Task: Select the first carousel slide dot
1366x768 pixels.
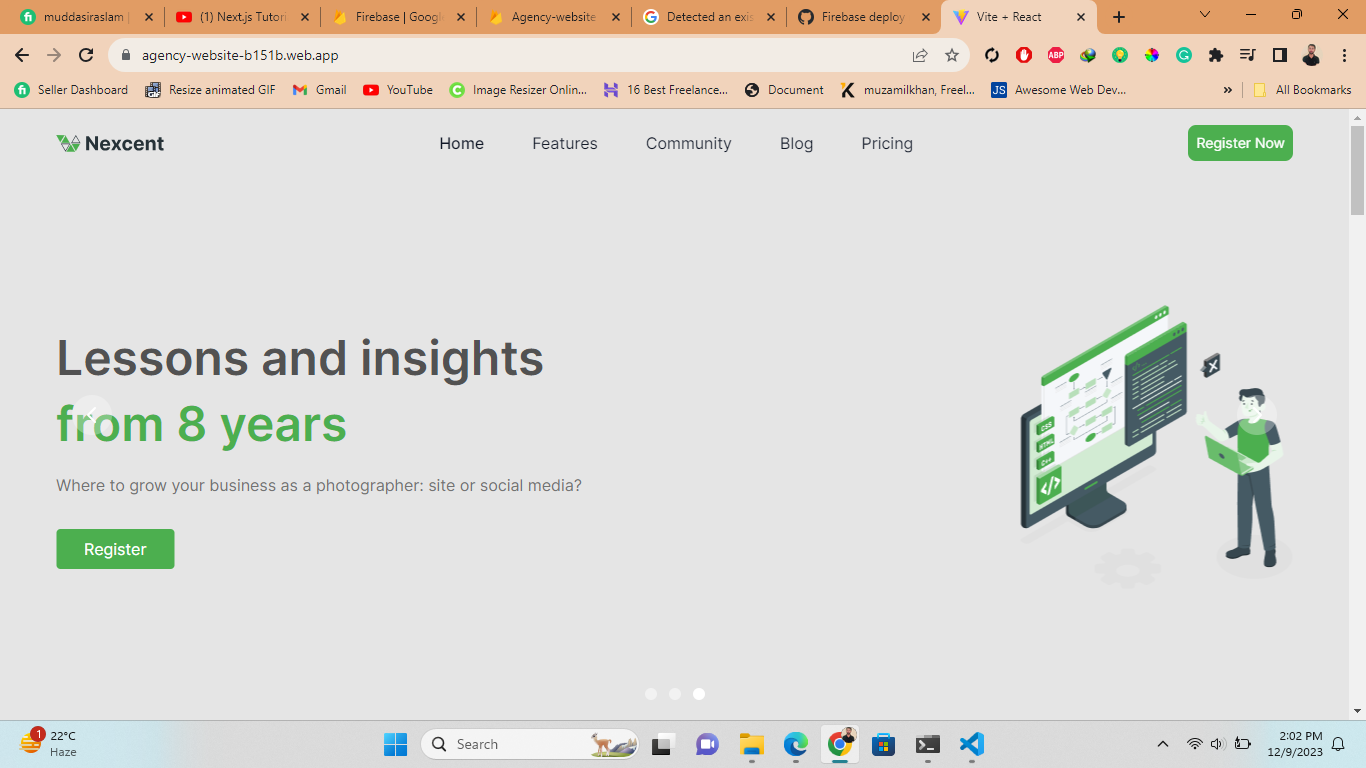Action: coord(651,694)
